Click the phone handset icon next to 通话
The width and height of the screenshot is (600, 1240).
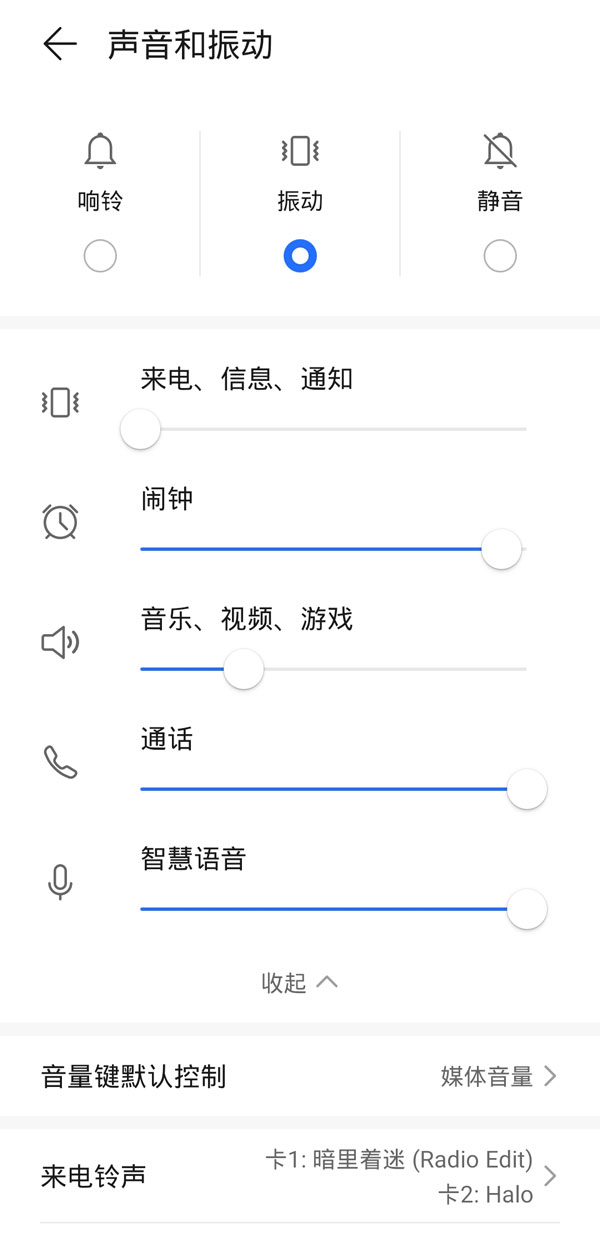(x=60, y=763)
